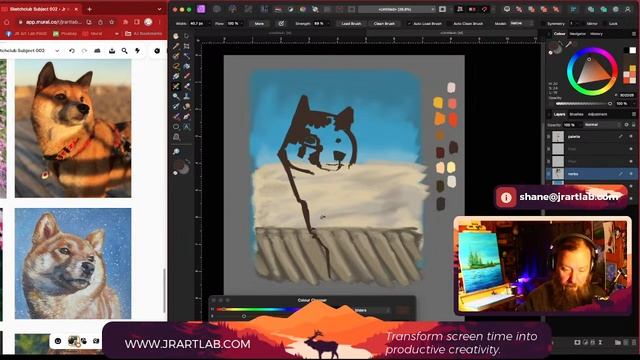The image size is (640, 360).
Task: Open the Width value dropdown
Action: click(209, 24)
